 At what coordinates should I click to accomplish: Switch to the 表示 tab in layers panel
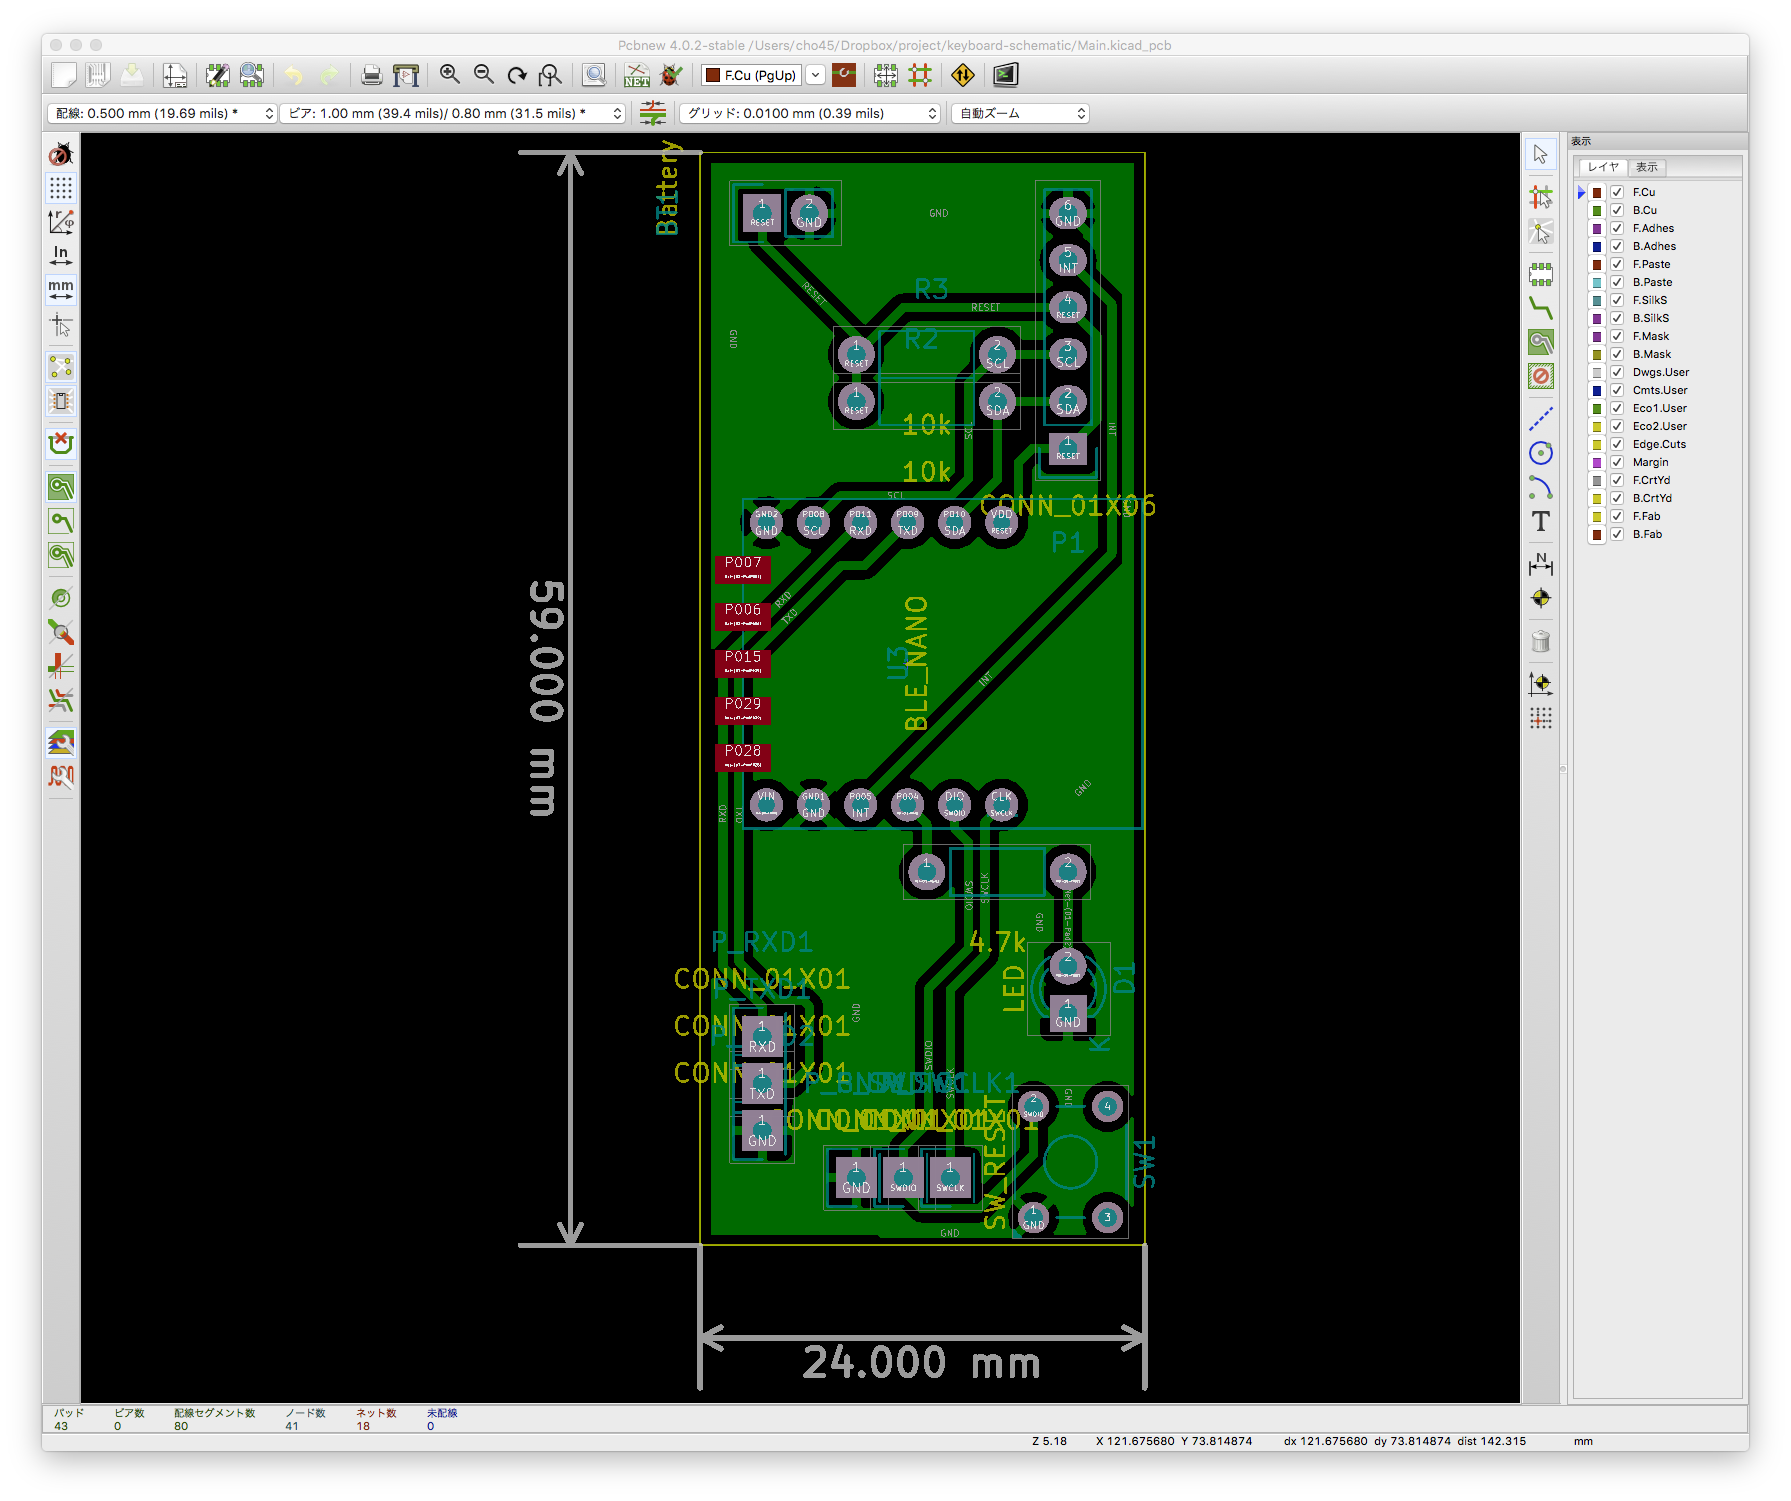[x=1646, y=167]
